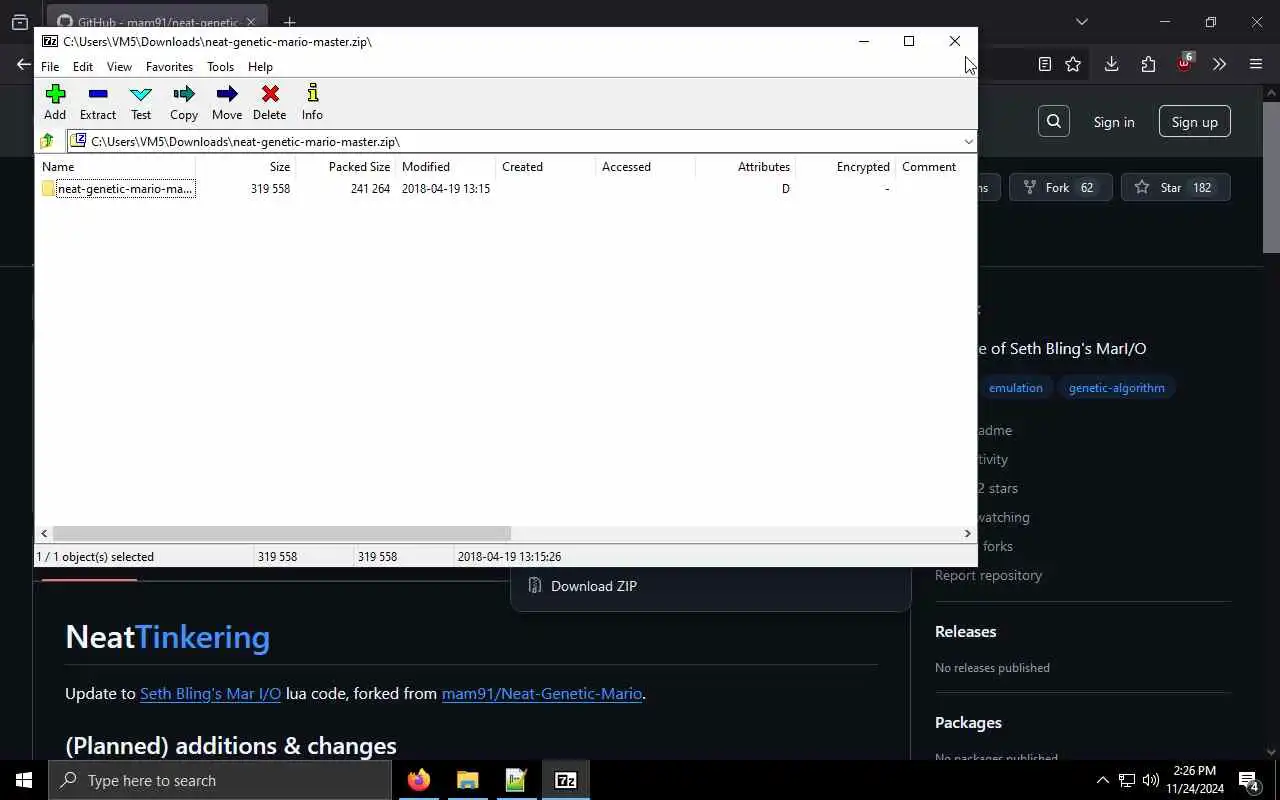
Task: Sort by the Accessed column header
Action: 645,167
